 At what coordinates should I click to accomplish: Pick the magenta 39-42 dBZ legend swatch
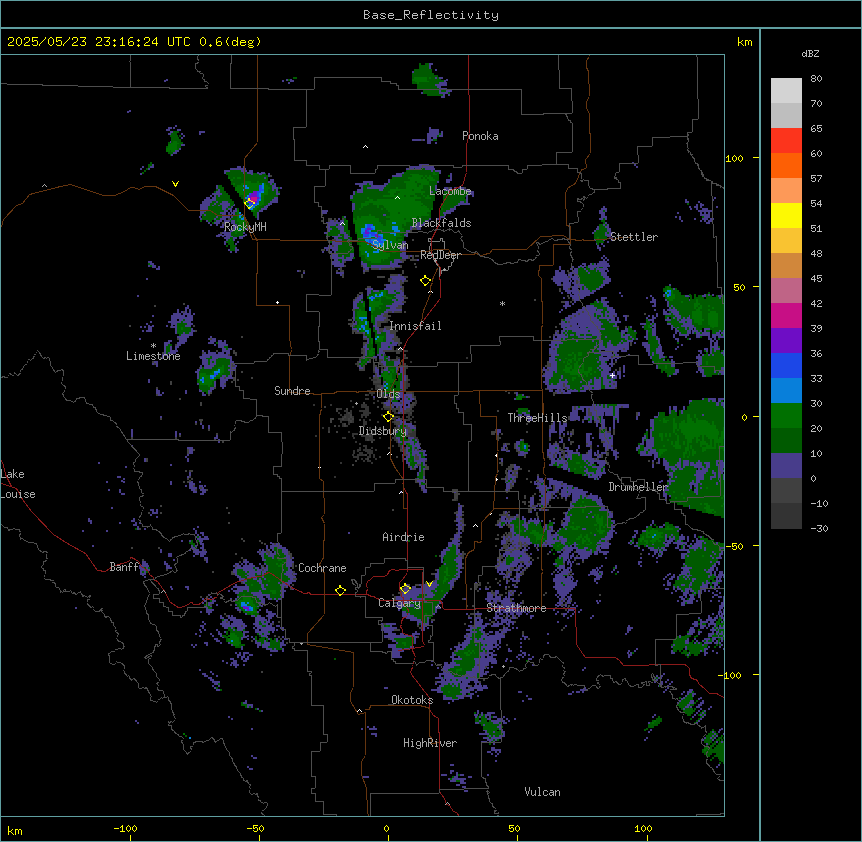(x=786, y=315)
